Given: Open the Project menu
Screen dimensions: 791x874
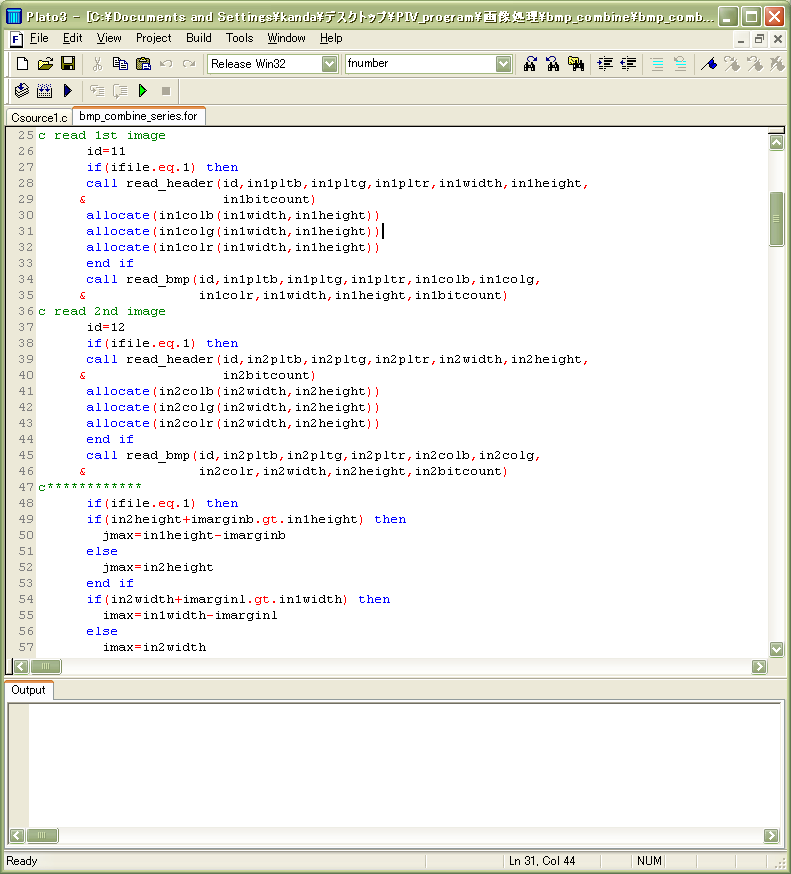Looking at the screenshot, I should tap(154, 38).
